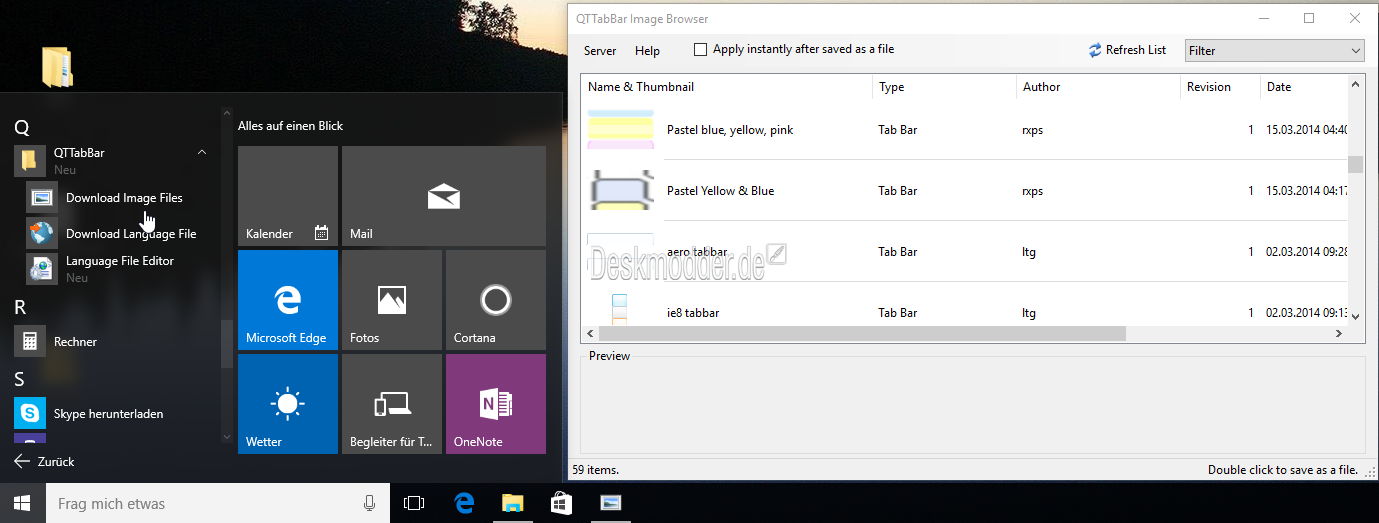Click the microphone icon in search box
Image resolution: width=1379 pixels, height=523 pixels.
tap(370, 503)
